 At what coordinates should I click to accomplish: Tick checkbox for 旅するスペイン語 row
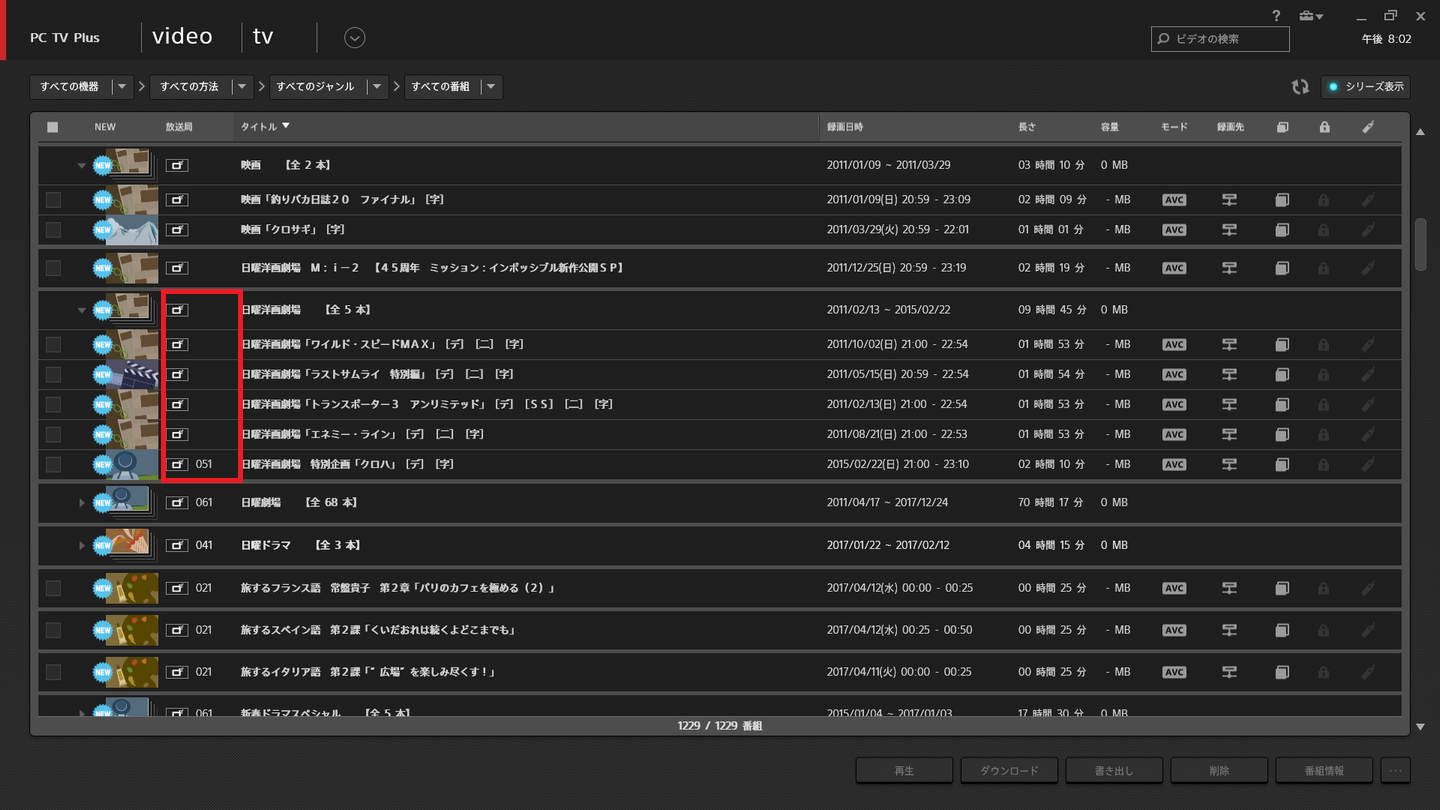(53, 630)
